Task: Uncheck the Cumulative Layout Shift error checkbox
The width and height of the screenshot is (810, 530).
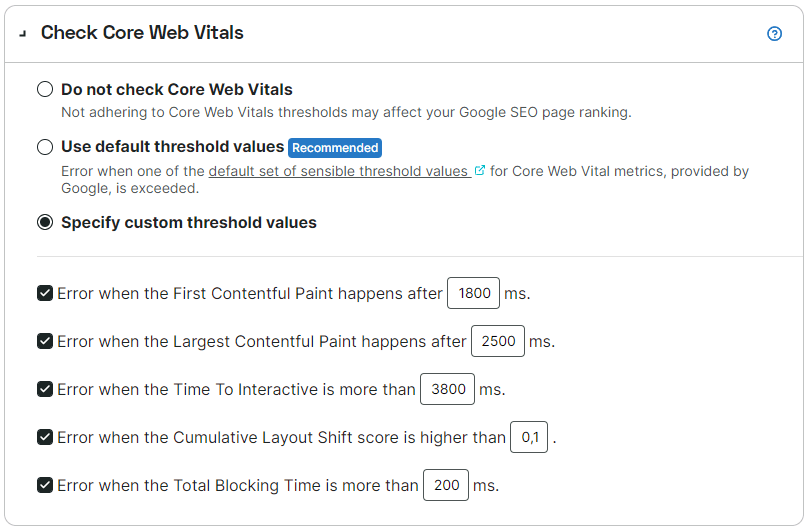Action: pos(45,437)
